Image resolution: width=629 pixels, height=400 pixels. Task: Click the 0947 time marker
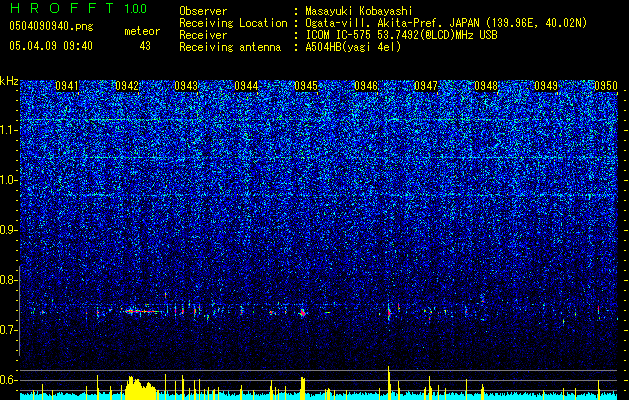(x=426, y=86)
